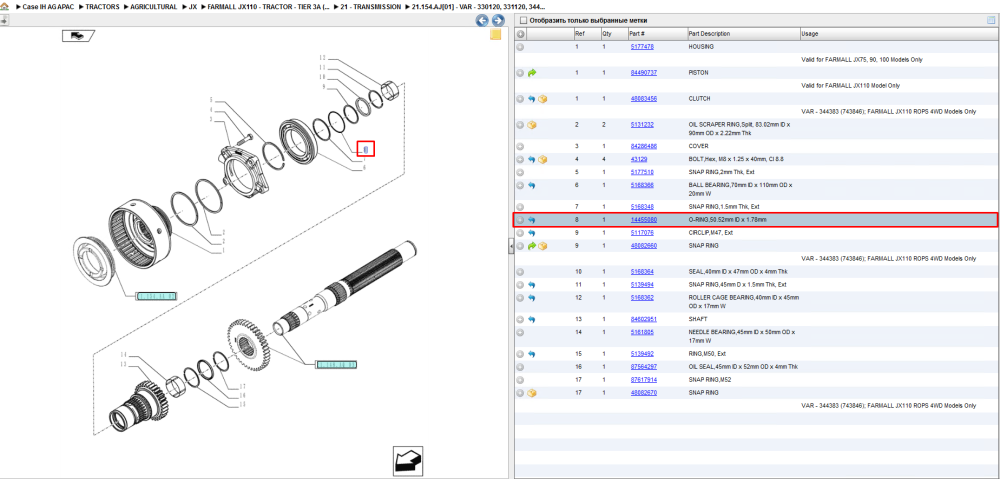The height and width of the screenshot is (479, 1000).
Task: Open part number 14455080 link
Action: tap(643, 219)
